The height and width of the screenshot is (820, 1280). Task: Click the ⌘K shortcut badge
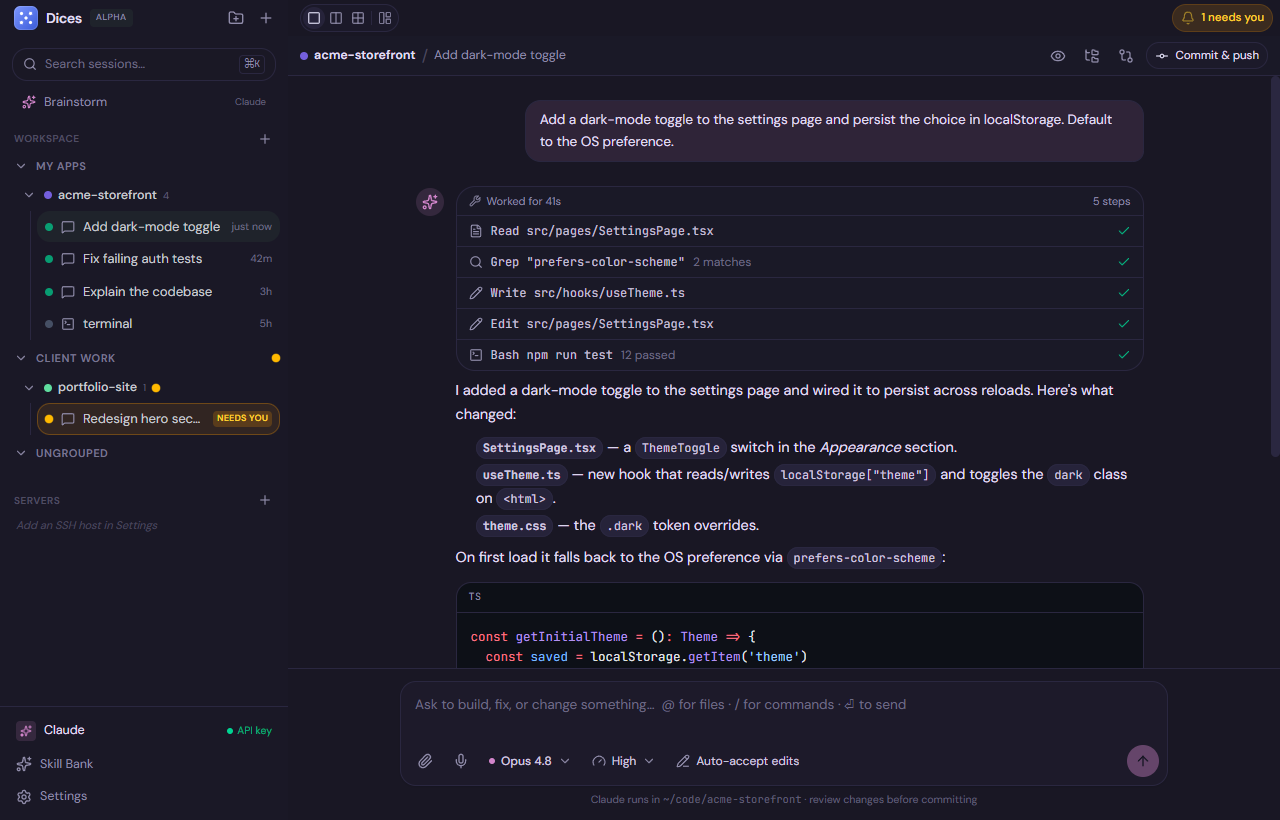(x=252, y=64)
